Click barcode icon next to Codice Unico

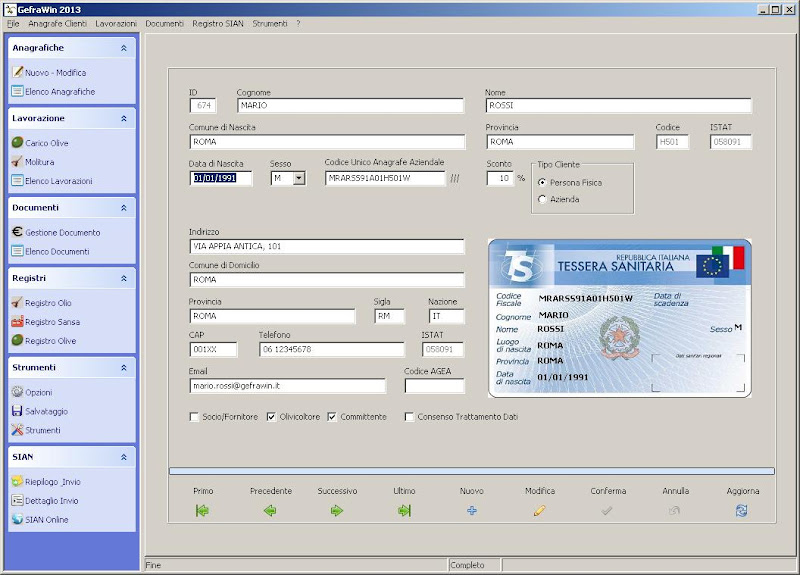[x=455, y=178]
